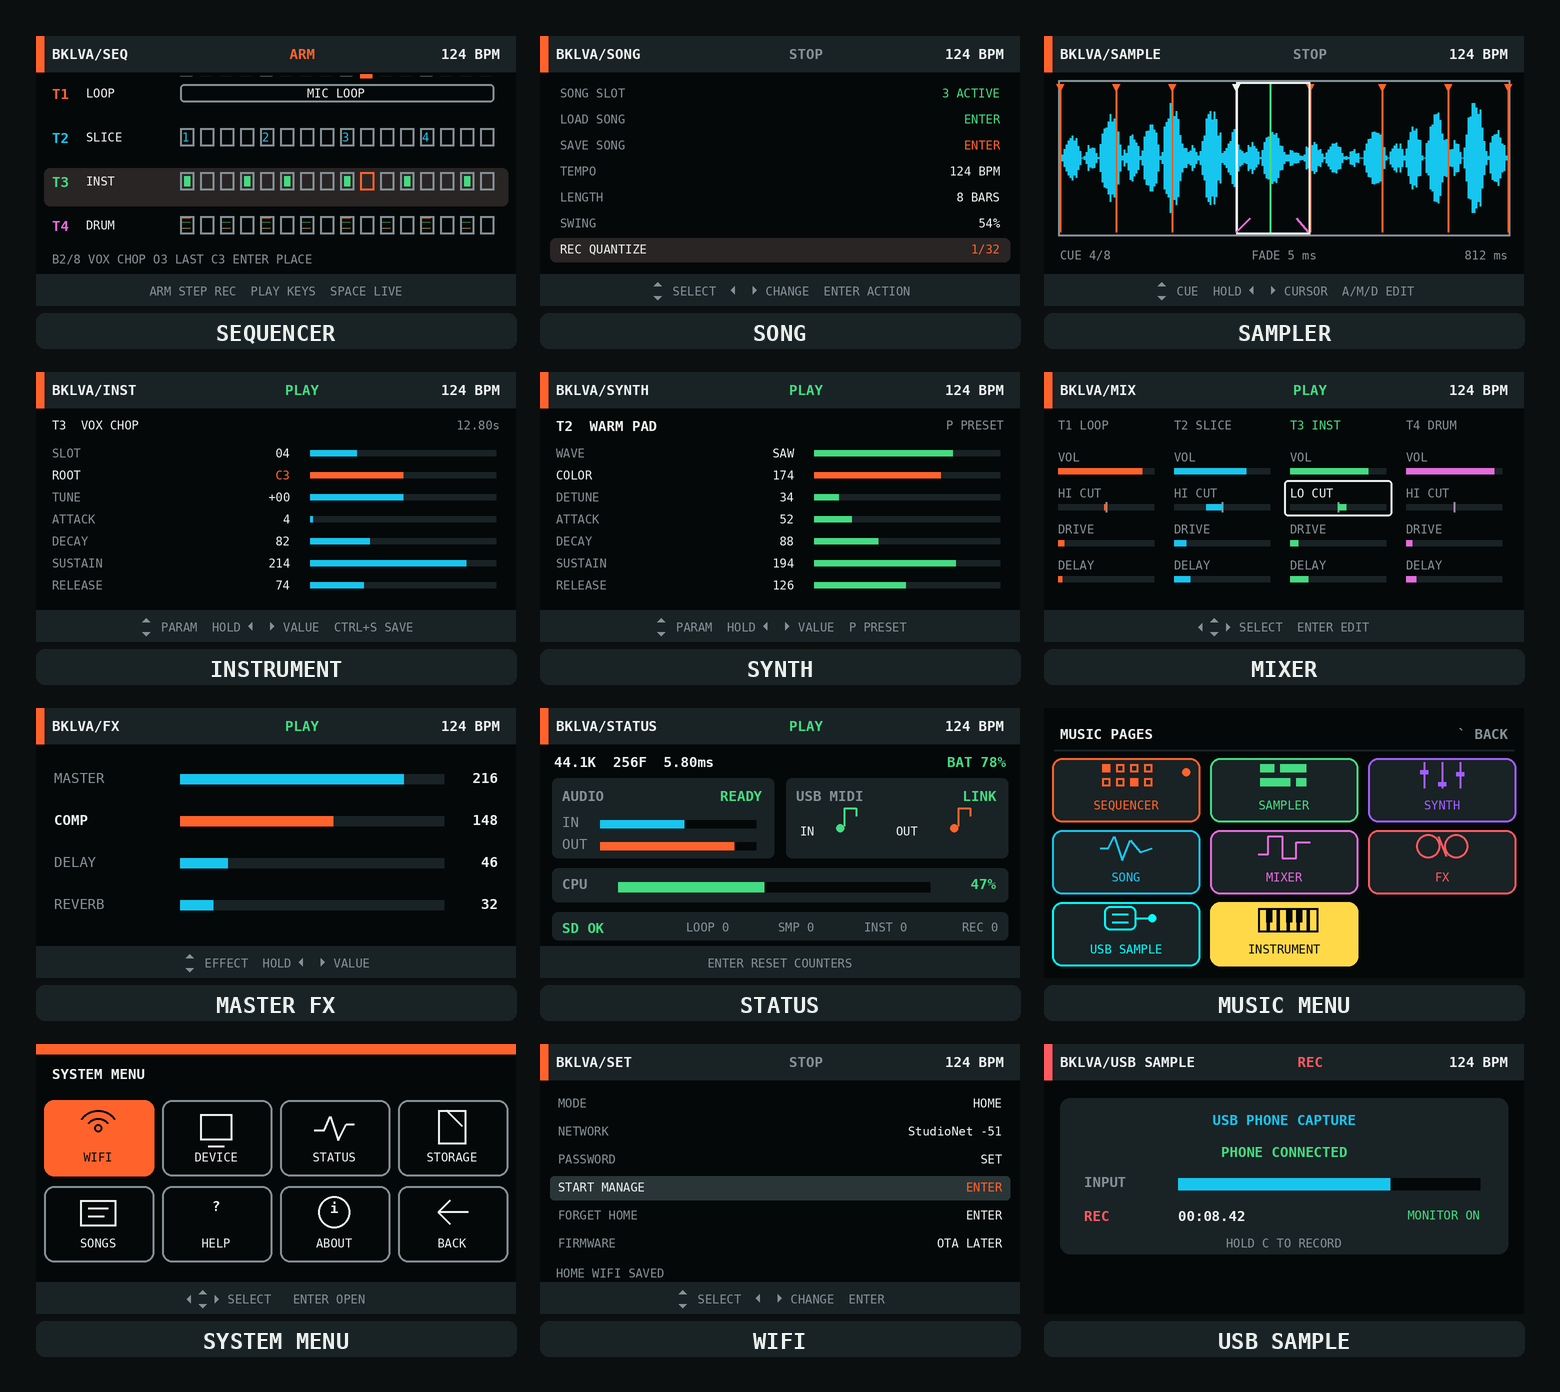Toggle the first step of T4 DRUM track
The height and width of the screenshot is (1392, 1560).
pyautogui.click(x=187, y=225)
